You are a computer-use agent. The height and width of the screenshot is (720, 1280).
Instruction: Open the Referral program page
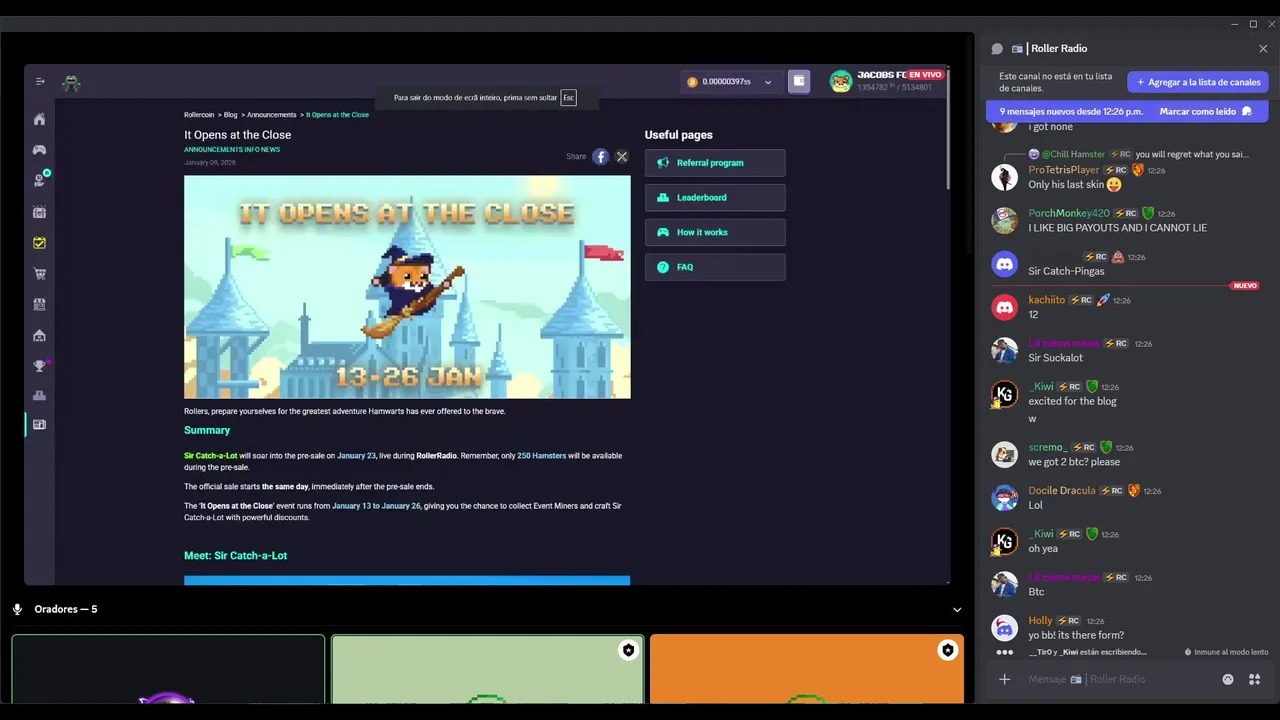(x=715, y=163)
